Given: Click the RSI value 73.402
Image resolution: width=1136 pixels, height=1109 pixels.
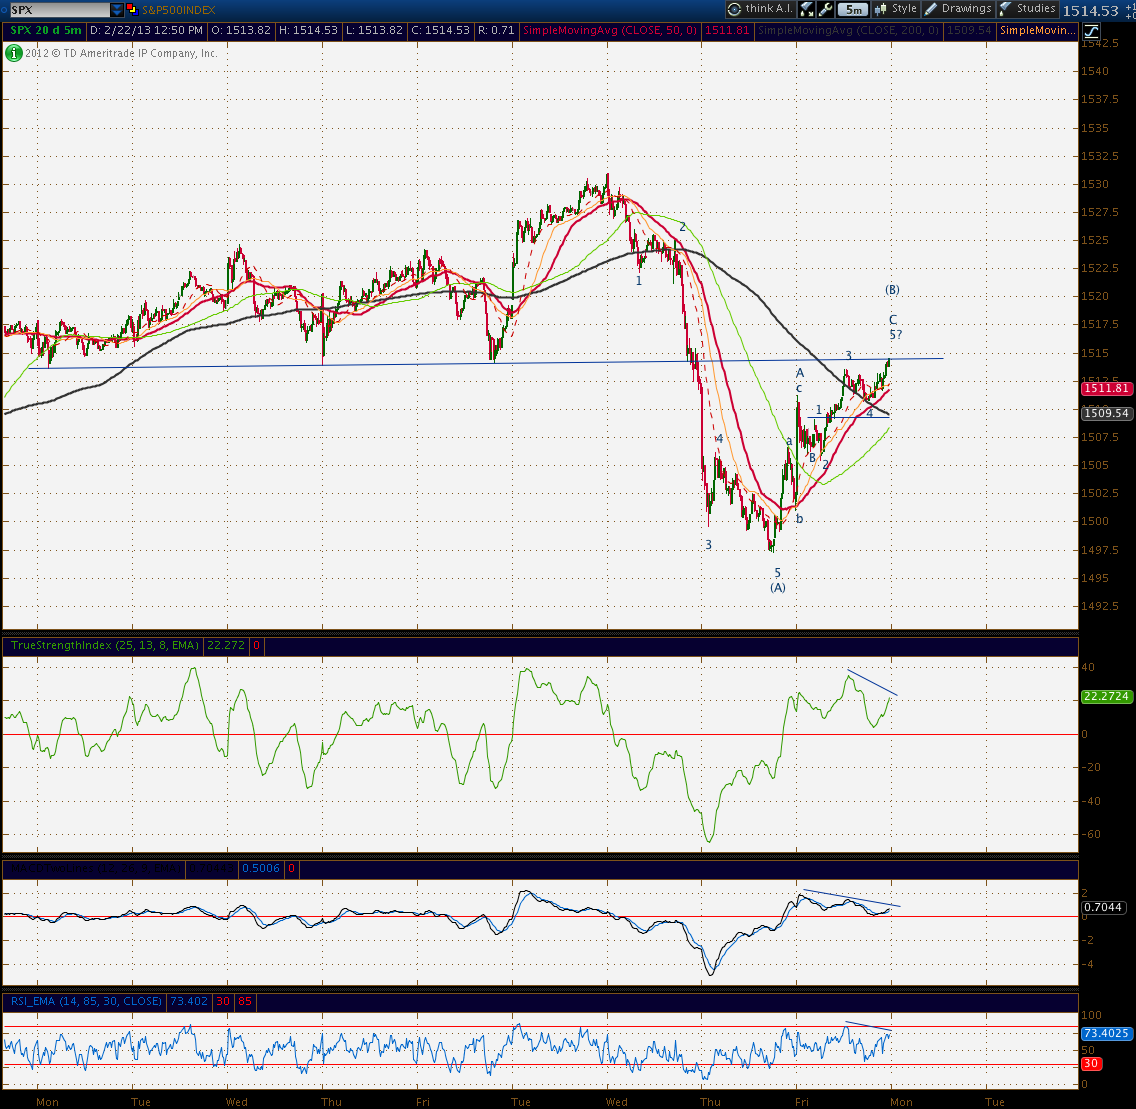Looking at the screenshot, I should pyautogui.click(x=189, y=1002).
